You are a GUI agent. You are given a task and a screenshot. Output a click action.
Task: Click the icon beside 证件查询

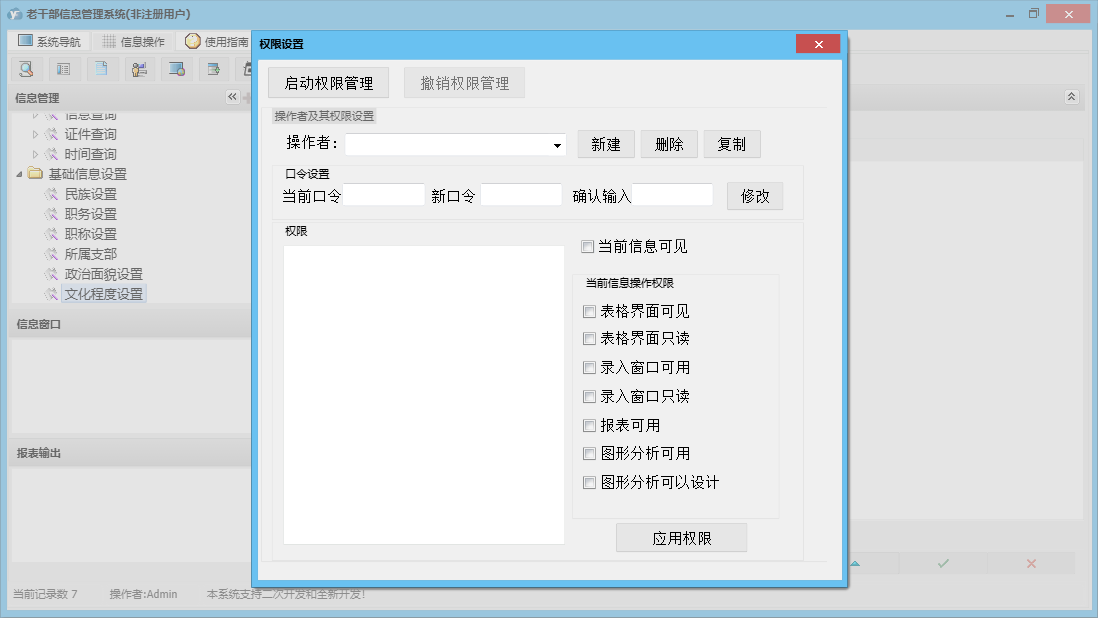click(x=51, y=134)
